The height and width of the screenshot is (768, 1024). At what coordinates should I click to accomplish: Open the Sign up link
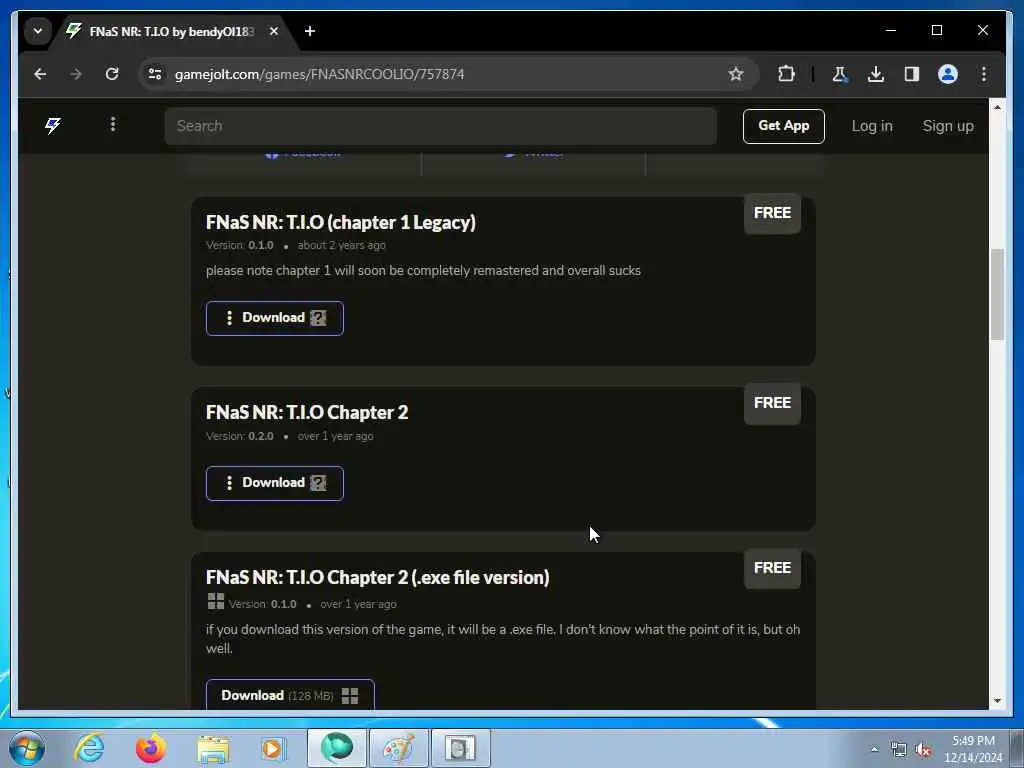948,126
